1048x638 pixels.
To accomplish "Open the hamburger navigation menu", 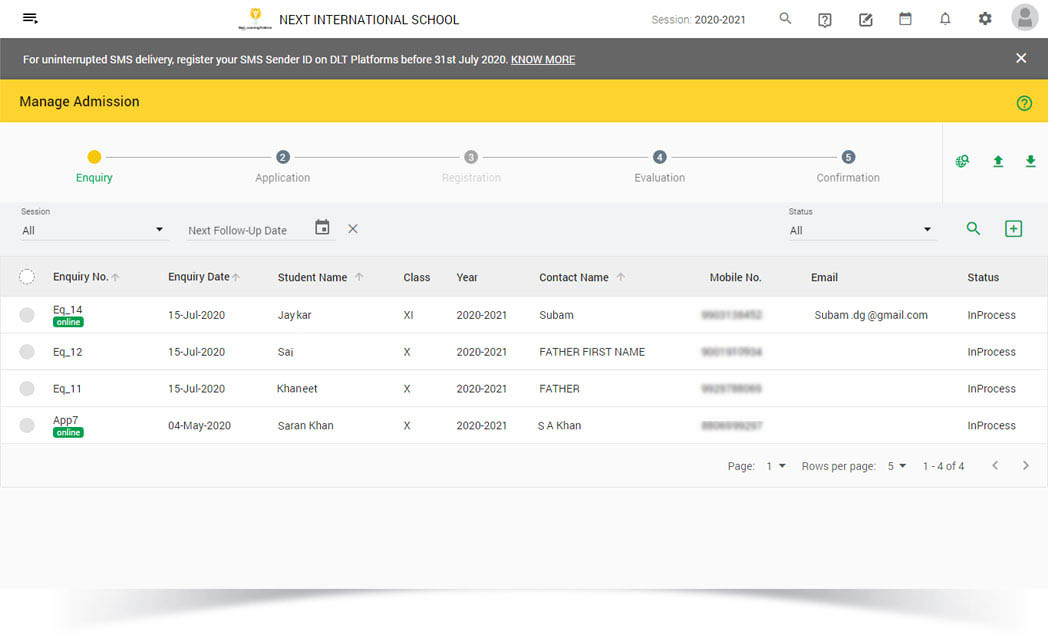I will 30,19.
